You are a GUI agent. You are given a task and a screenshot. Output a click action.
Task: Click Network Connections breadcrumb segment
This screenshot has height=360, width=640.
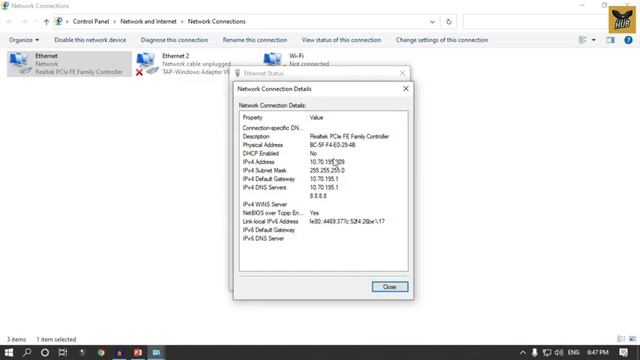tap(216, 22)
